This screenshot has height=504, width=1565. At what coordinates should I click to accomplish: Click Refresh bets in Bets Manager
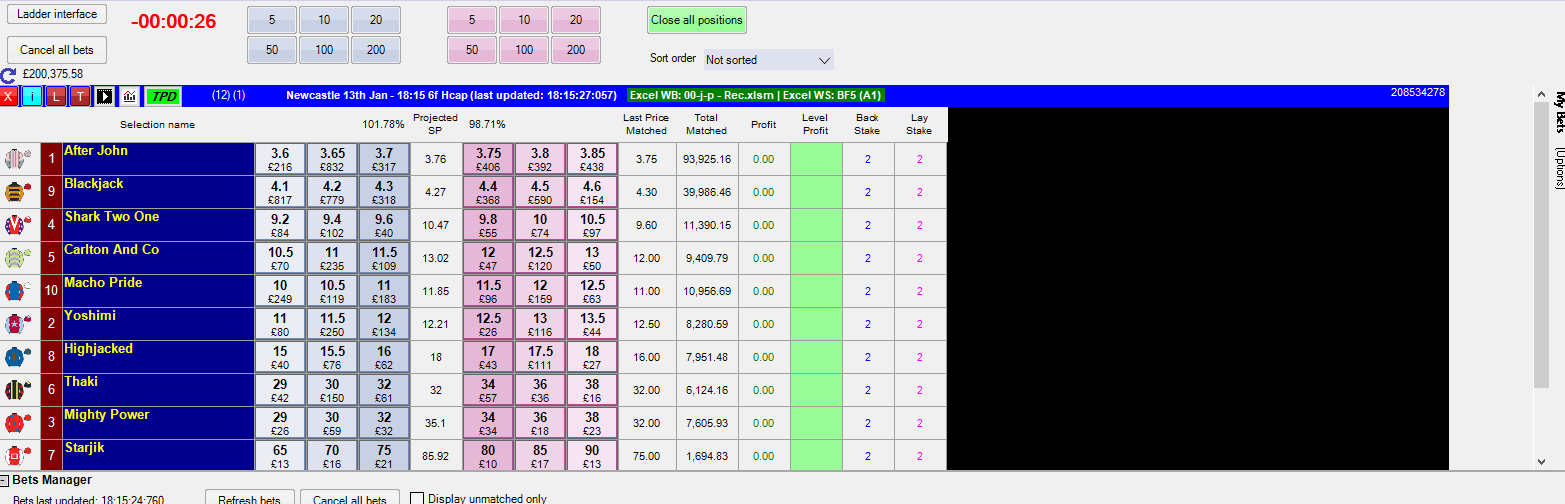click(250, 499)
